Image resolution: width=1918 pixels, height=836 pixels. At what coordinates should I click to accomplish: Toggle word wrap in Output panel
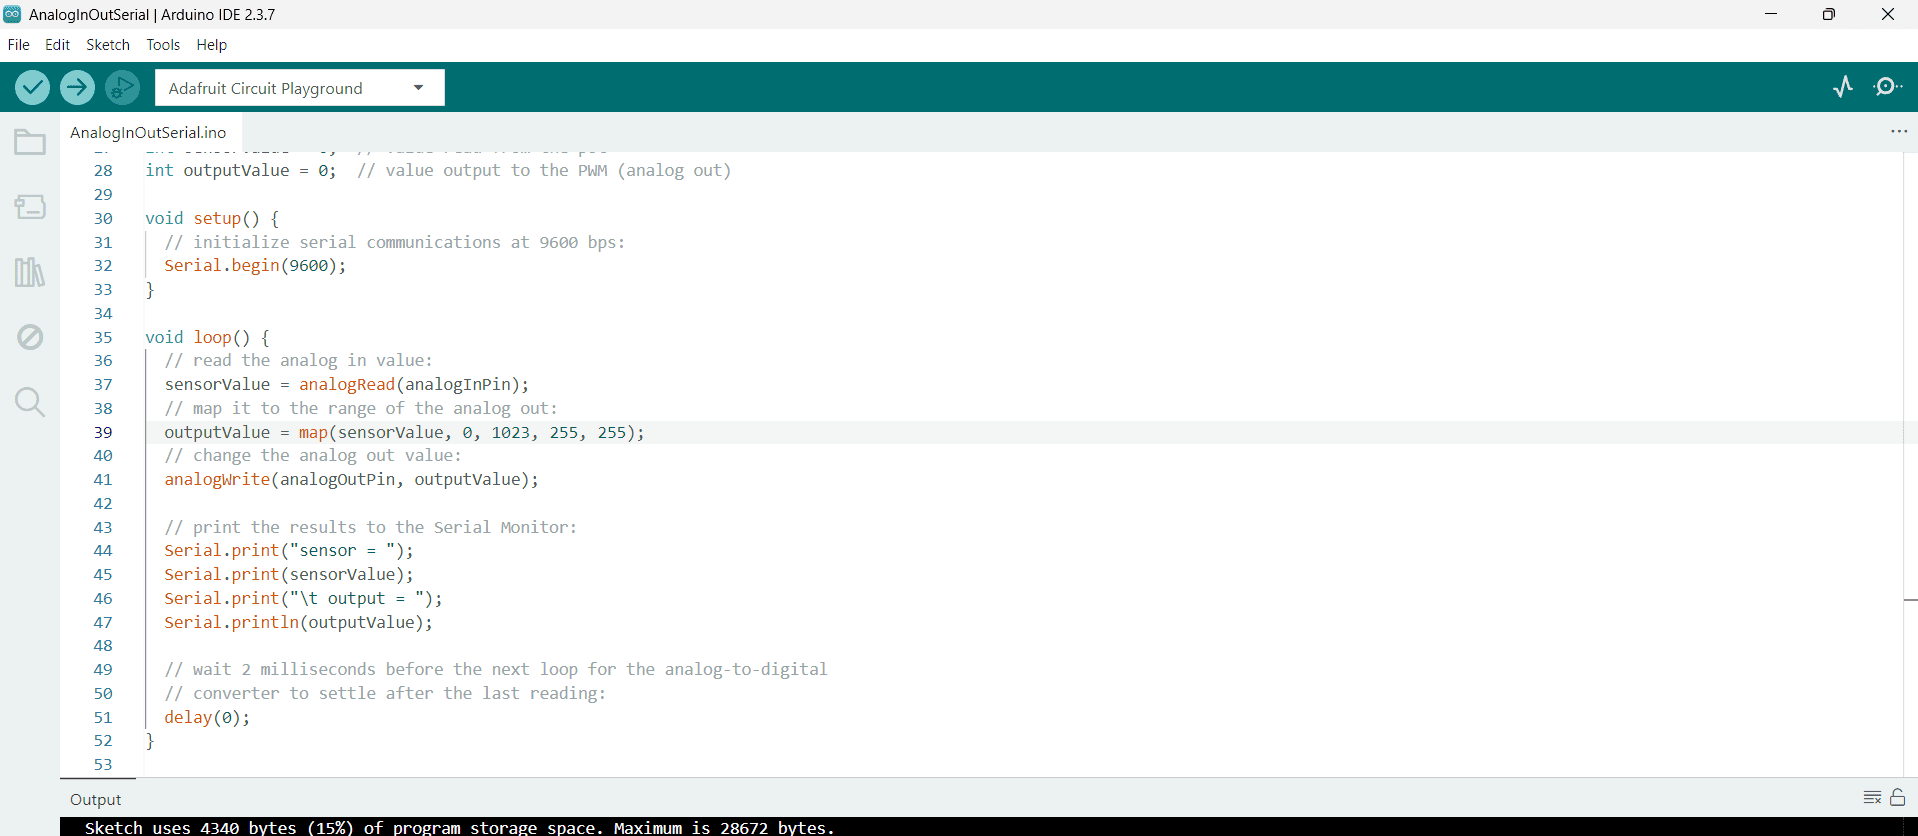click(x=1872, y=797)
